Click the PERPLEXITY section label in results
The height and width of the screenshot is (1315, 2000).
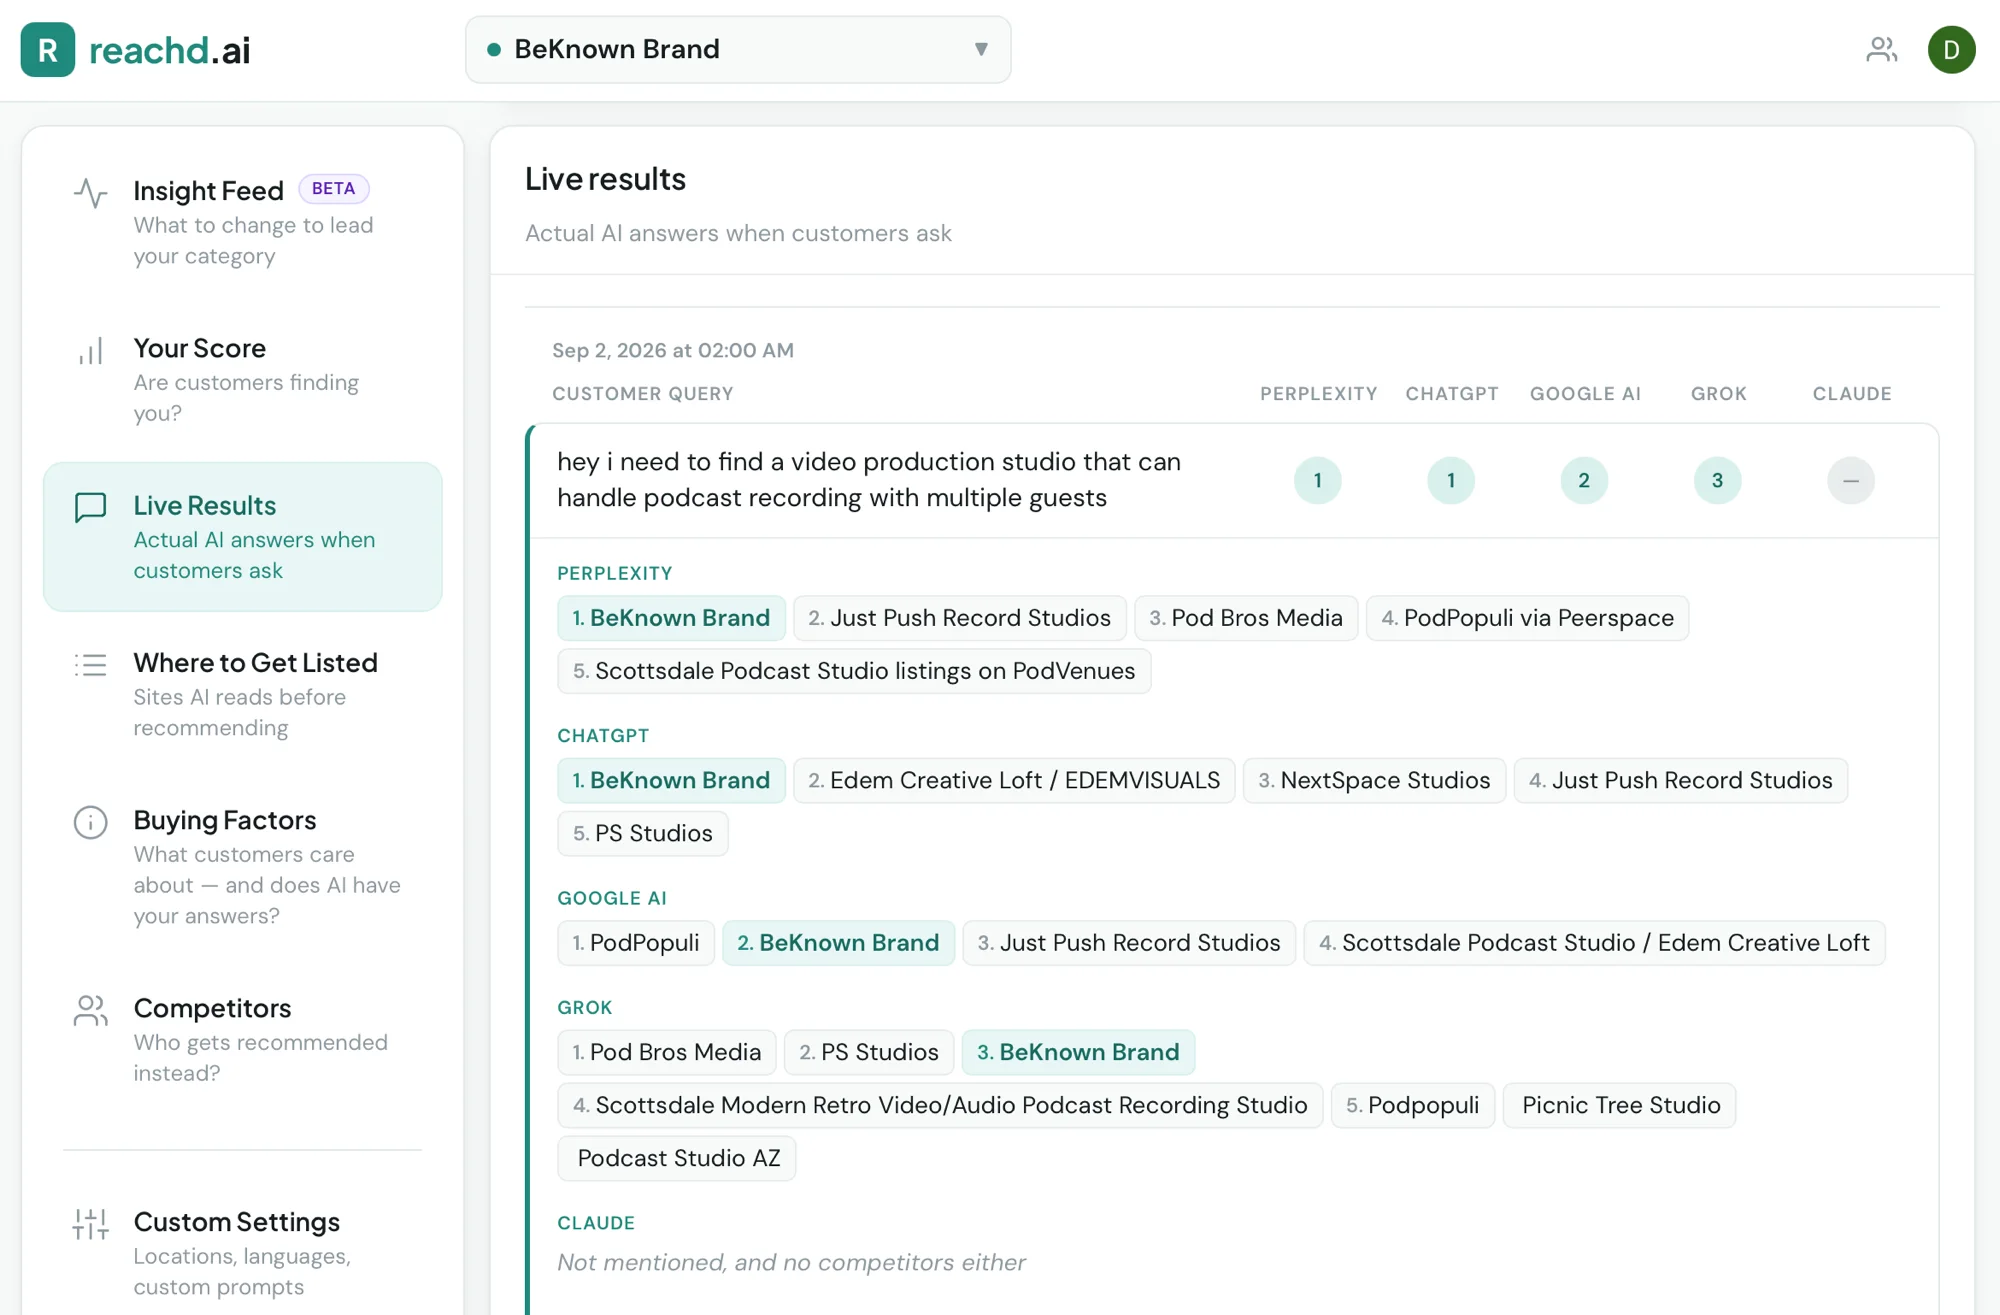coord(615,573)
